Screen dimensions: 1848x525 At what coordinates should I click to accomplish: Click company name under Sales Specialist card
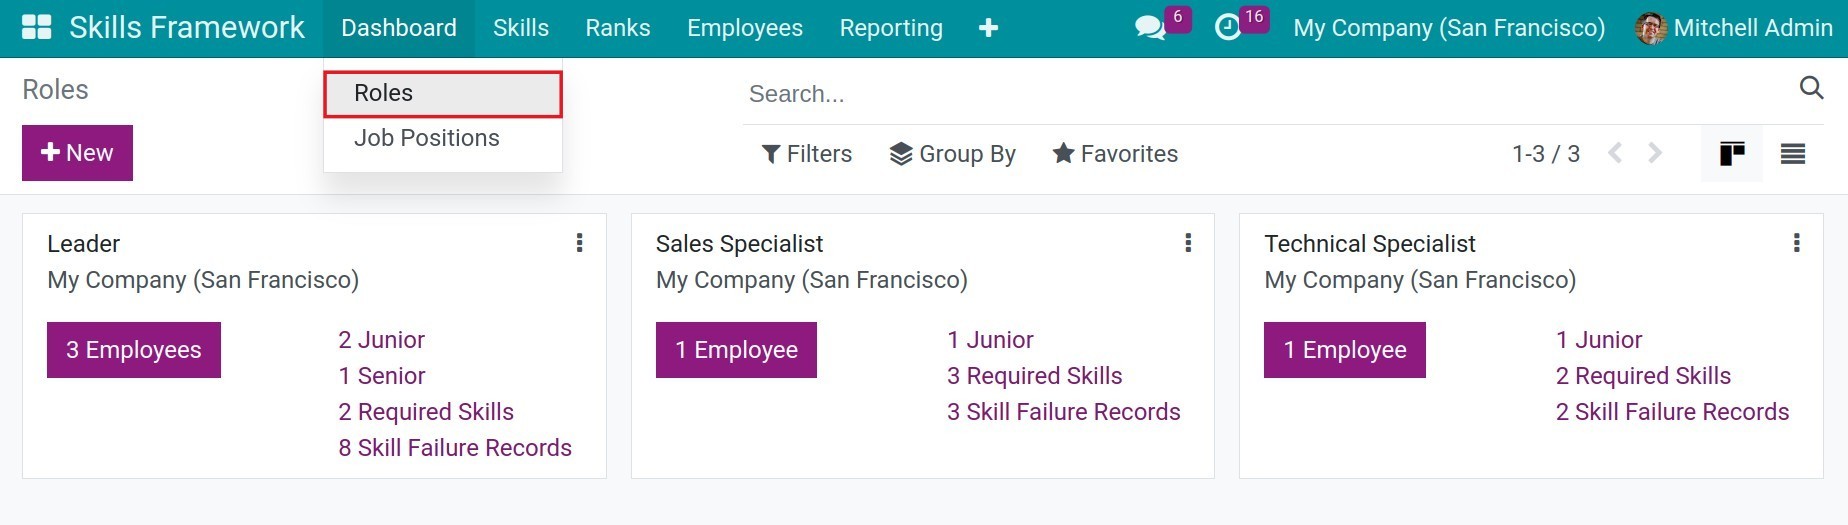click(x=812, y=280)
